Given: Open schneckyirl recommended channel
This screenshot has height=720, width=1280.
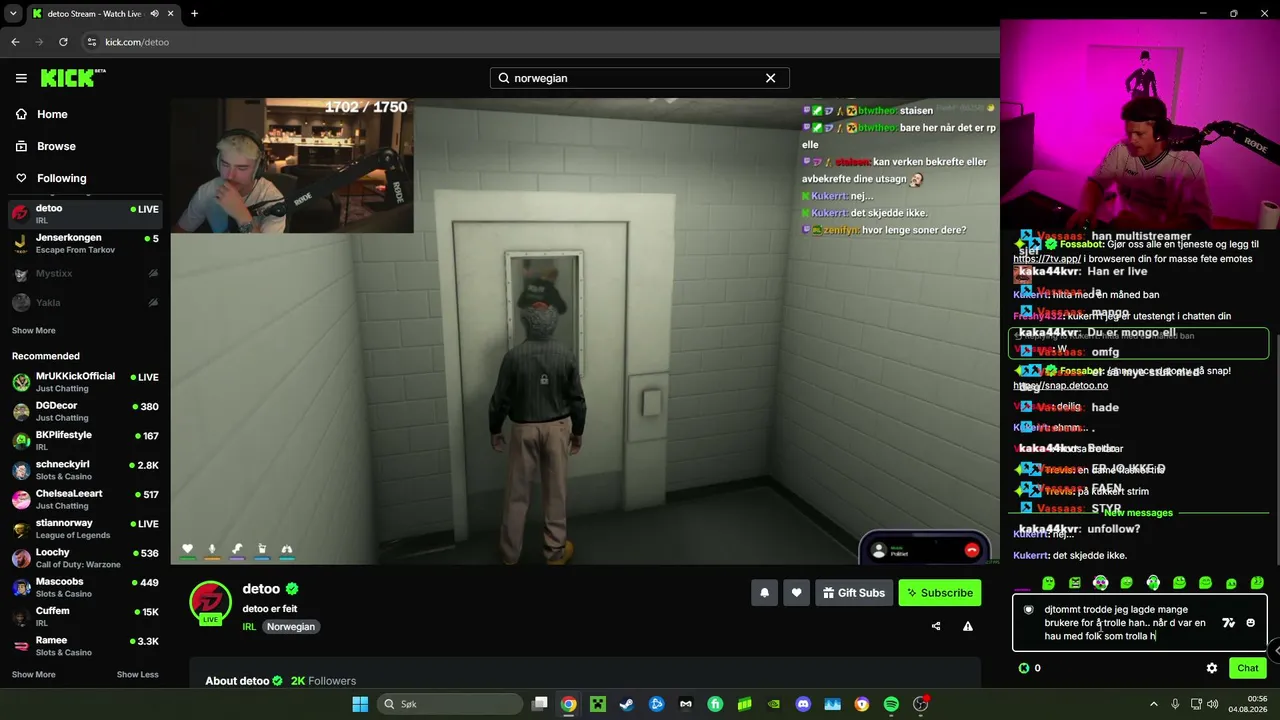Looking at the screenshot, I should (85, 470).
